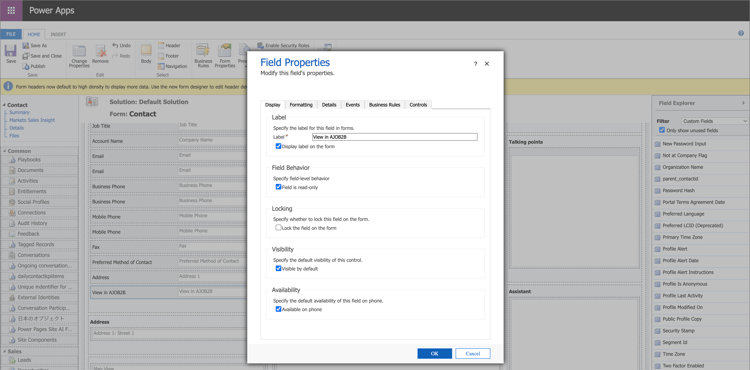This screenshot has height=370, width=750.
Task: Enable Lock the field on the form
Action: point(278,228)
